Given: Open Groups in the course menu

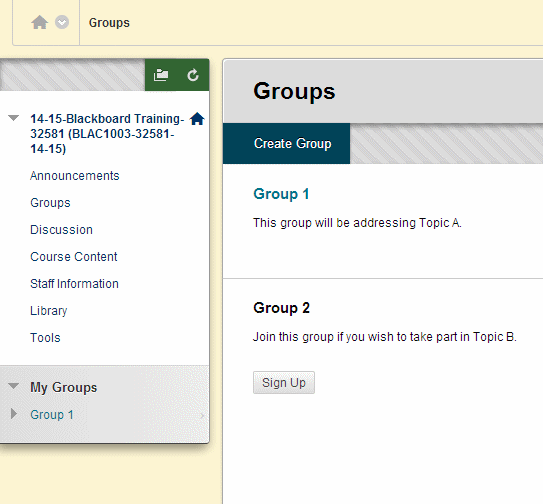Looking at the screenshot, I should click(x=50, y=203).
